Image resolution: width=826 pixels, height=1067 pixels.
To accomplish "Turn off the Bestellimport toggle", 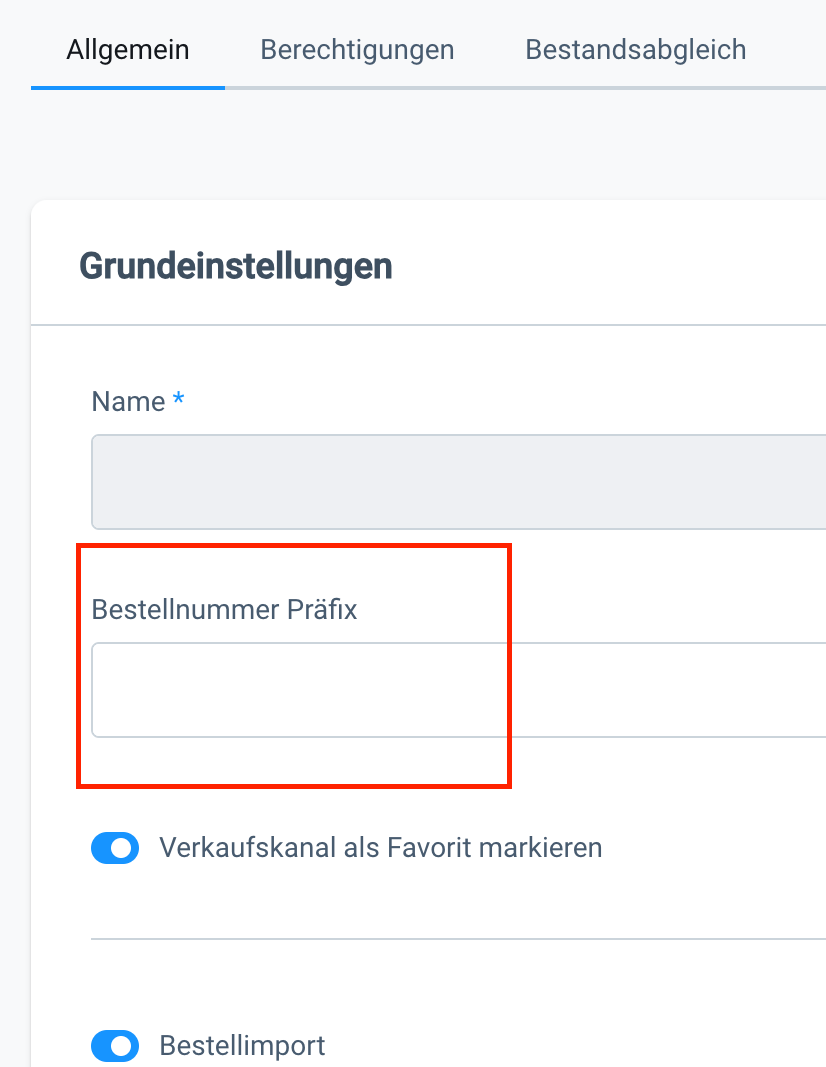I will tap(115, 1045).
